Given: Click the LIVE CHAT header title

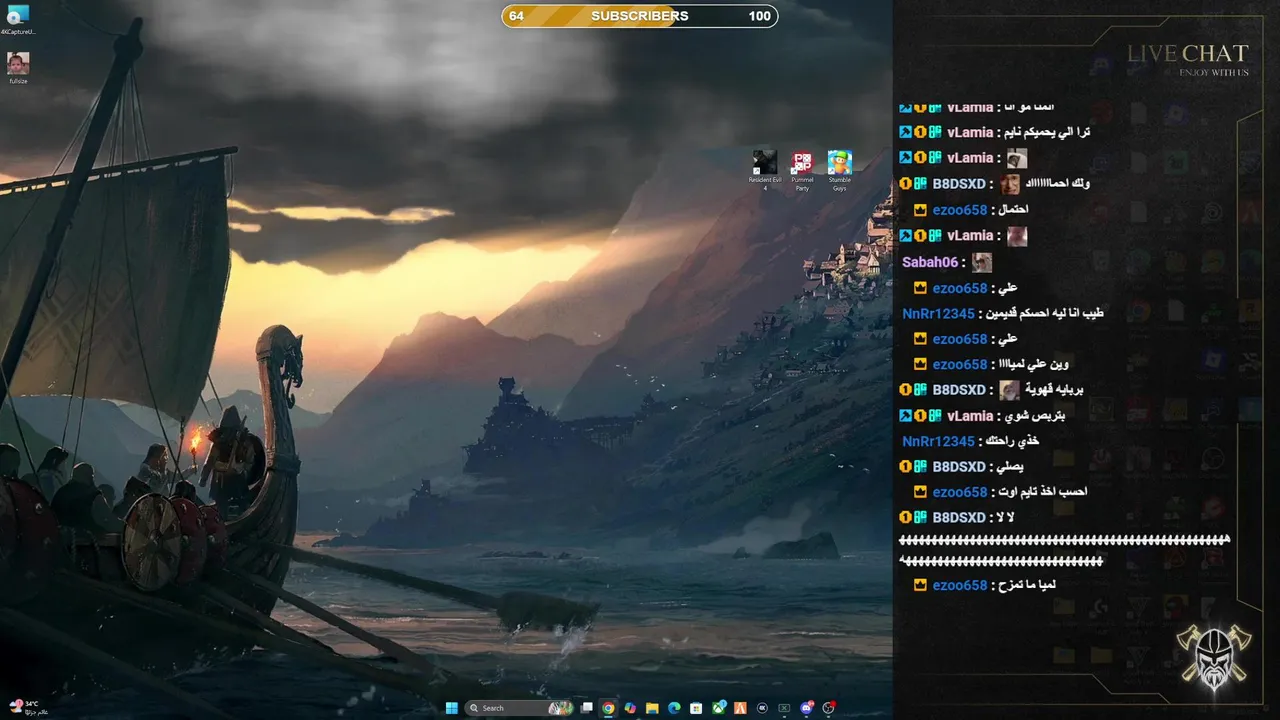Looking at the screenshot, I should [x=1188, y=53].
